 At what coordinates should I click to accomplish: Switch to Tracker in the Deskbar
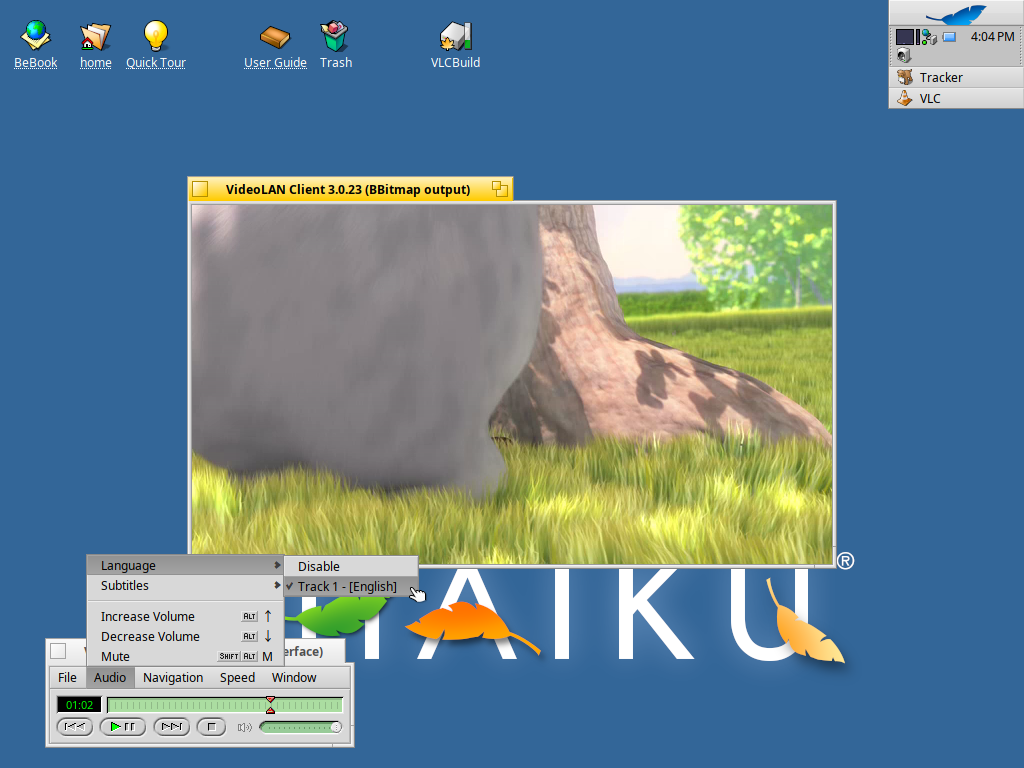click(956, 77)
